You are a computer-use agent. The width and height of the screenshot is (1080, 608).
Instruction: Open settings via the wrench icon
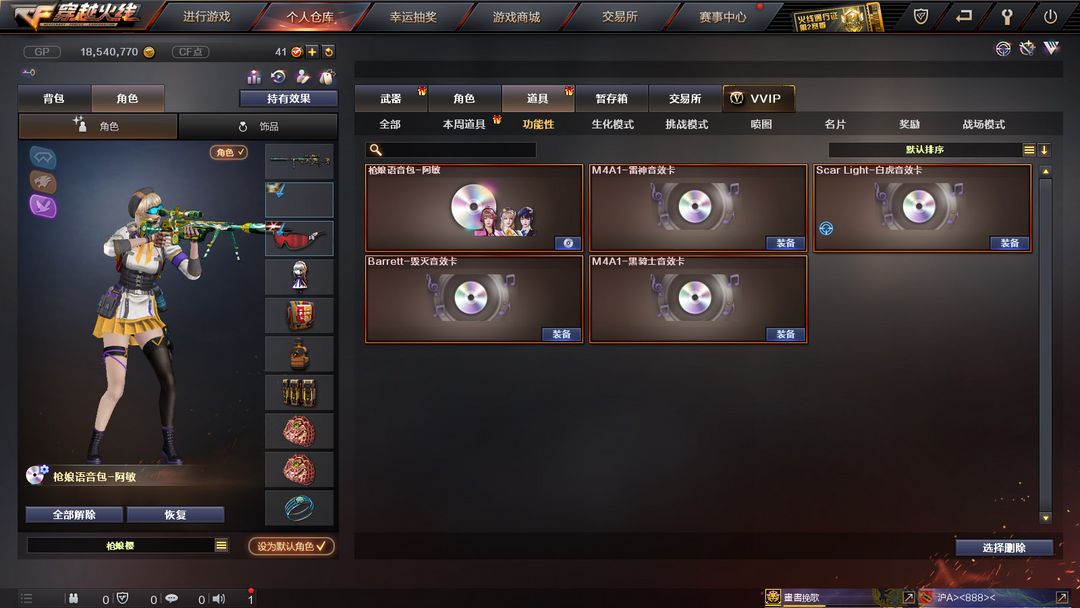(x=1006, y=17)
